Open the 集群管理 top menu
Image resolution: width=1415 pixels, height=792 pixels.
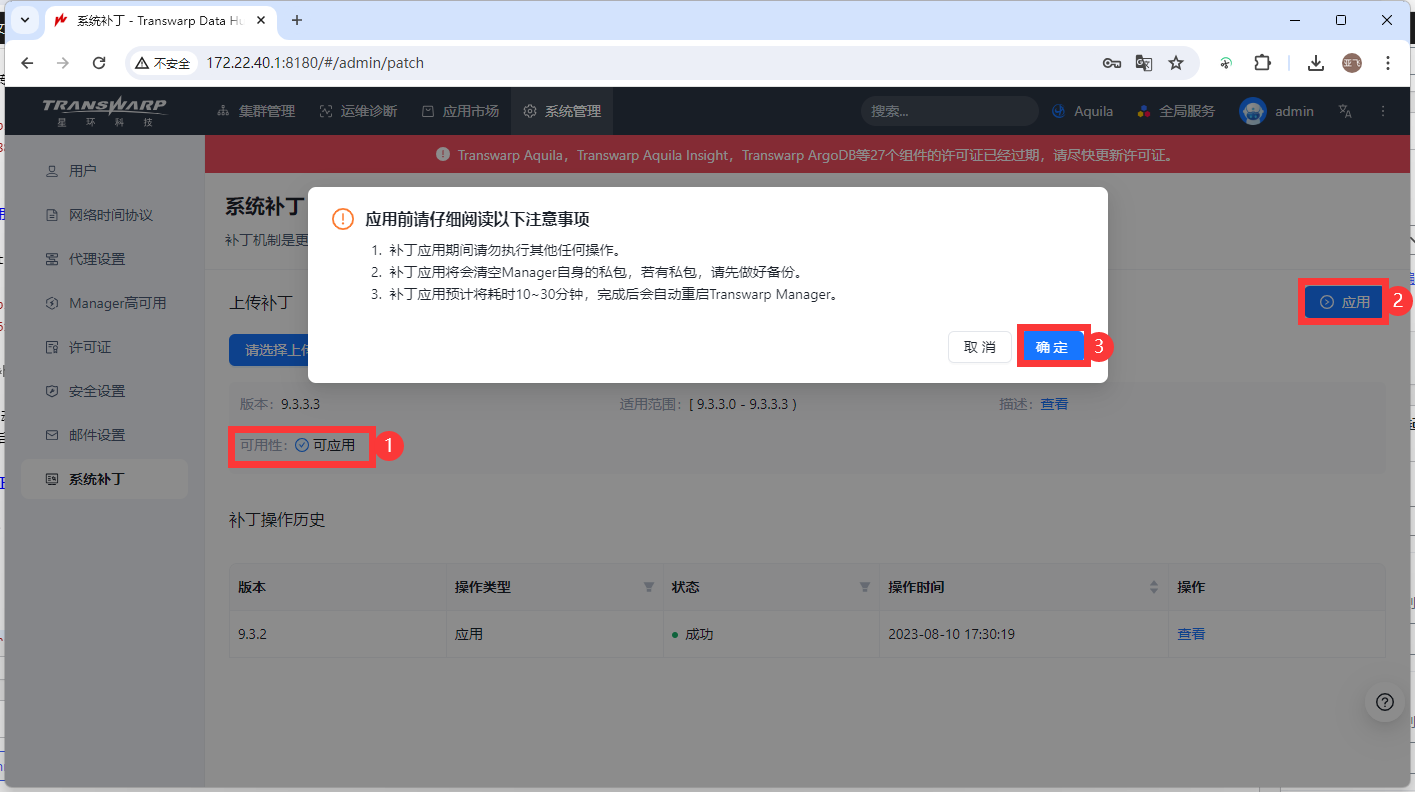(x=256, y=111)
